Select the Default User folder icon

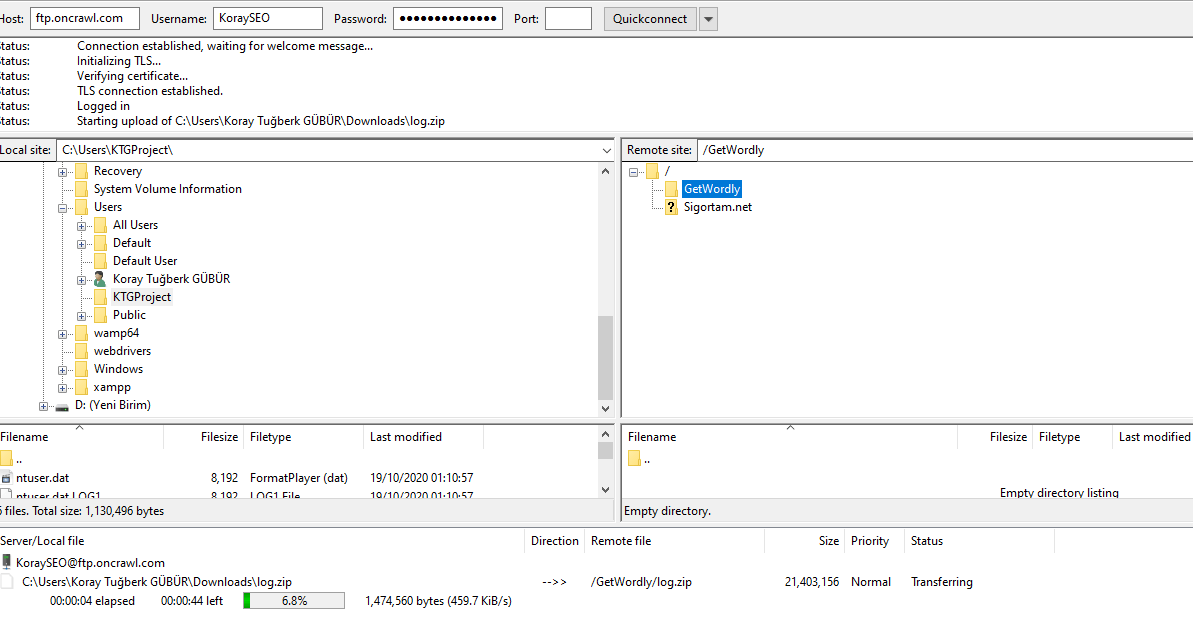click(x=100, y=261)
